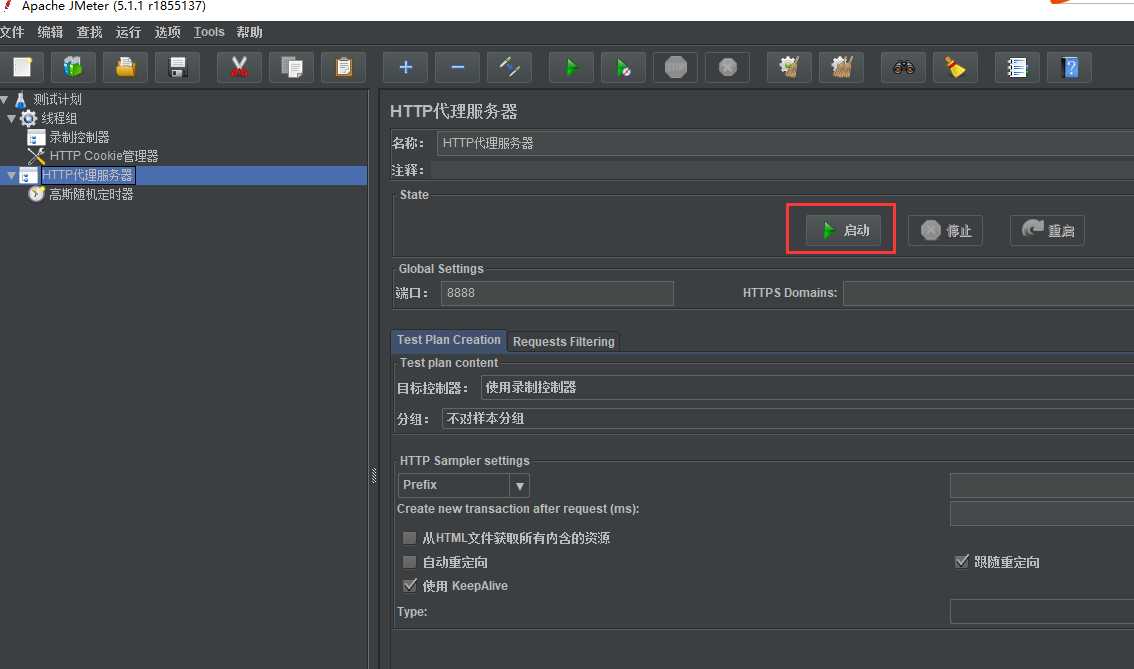The image size is (1134, 669).
Task: Open the 运行 menu
Action: click(x=128, y=32)
